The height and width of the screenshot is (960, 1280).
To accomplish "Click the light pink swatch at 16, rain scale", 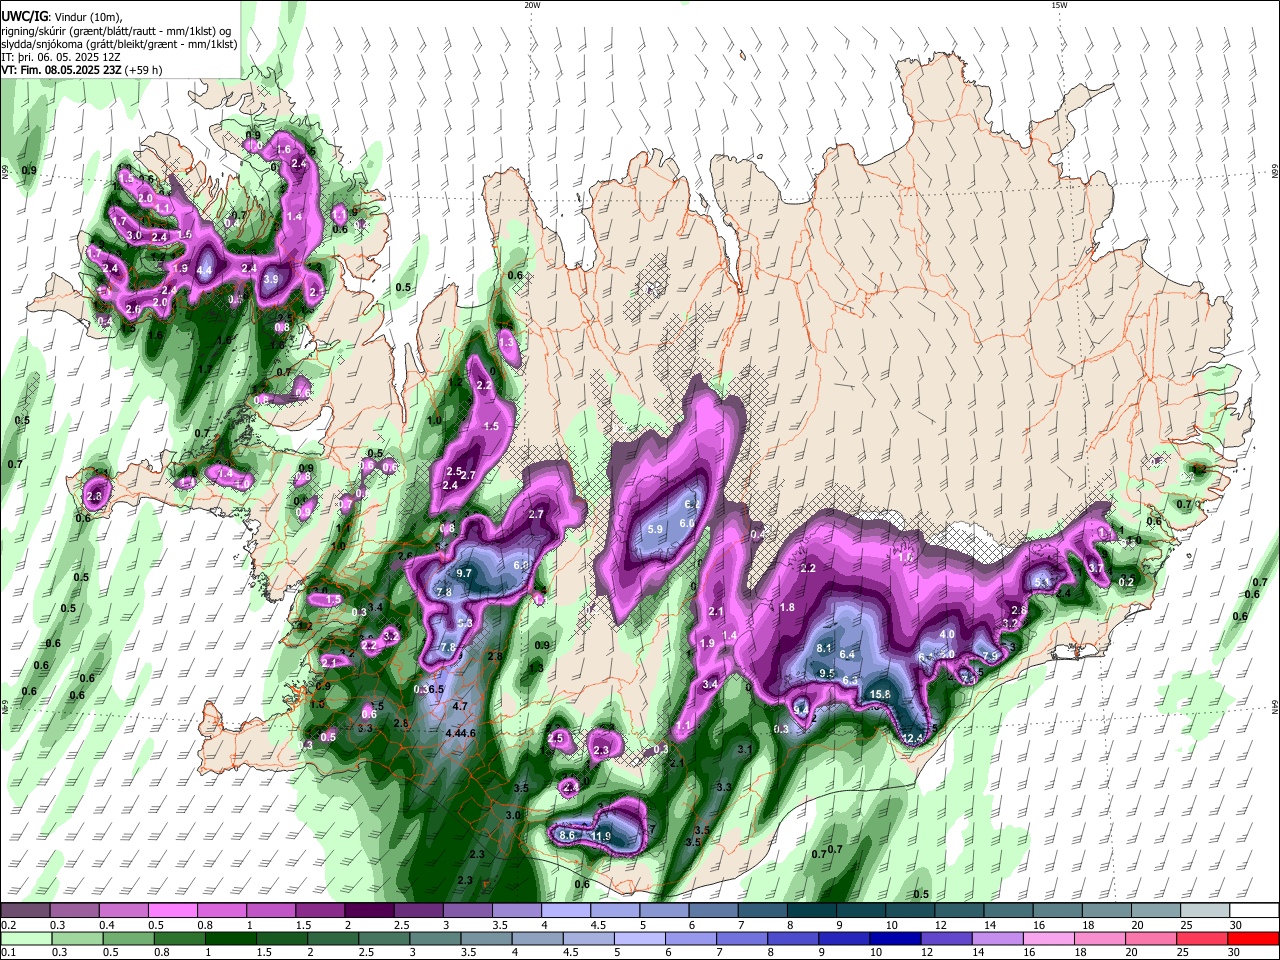I will point(1048,938).
